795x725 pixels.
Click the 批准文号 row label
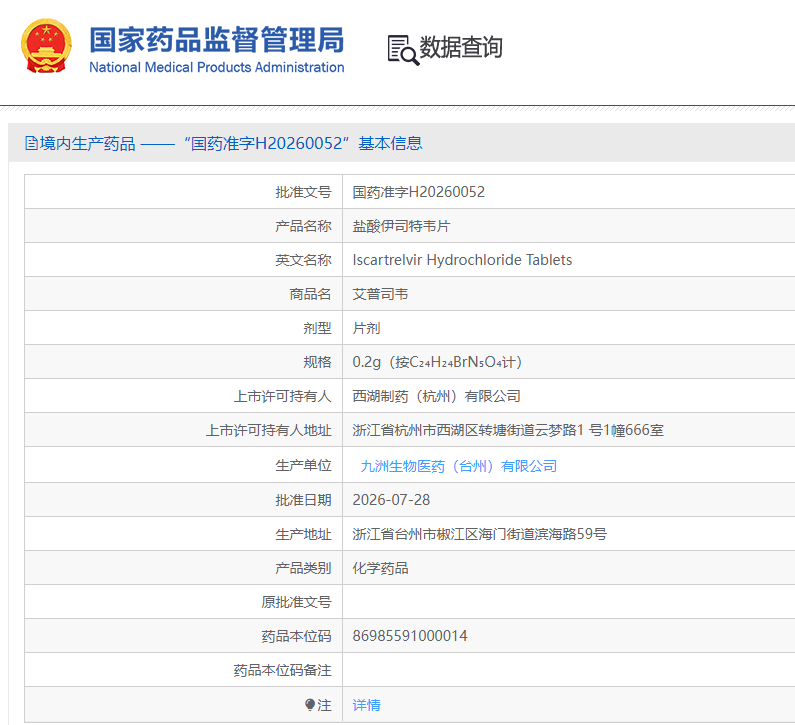point(303,192)
